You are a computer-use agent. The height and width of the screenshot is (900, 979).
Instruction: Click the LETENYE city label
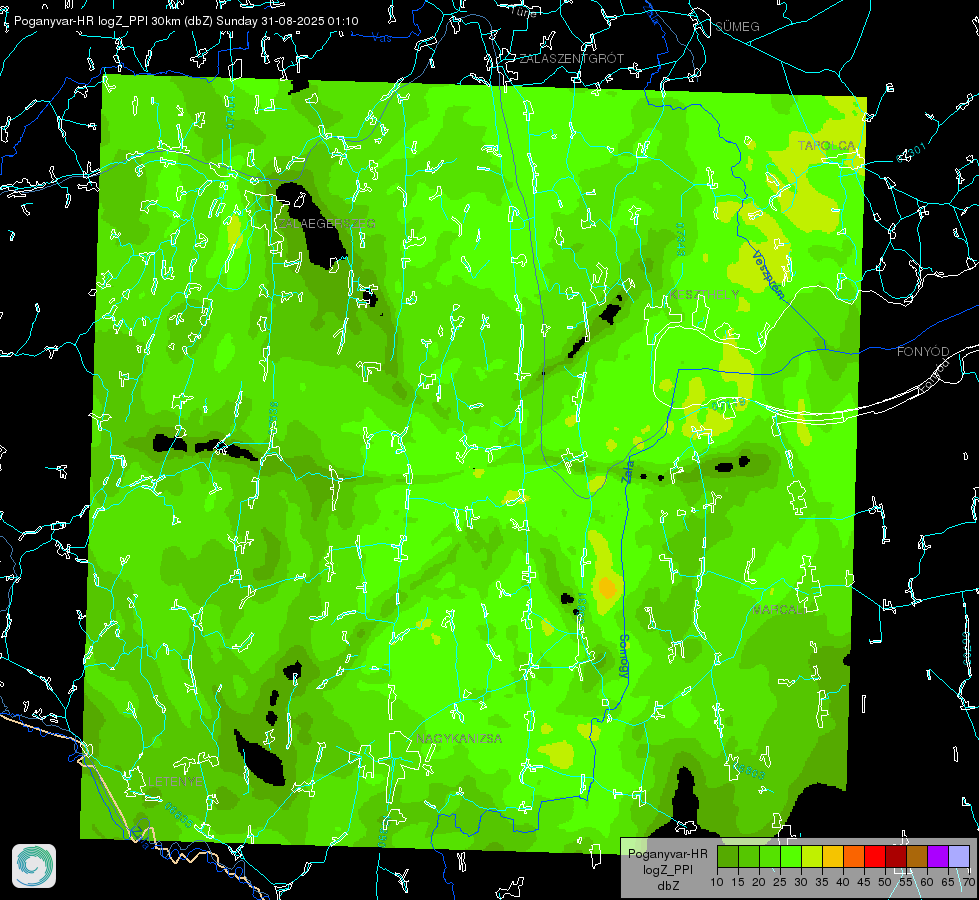pyautogui.click(x=175, y=782)
